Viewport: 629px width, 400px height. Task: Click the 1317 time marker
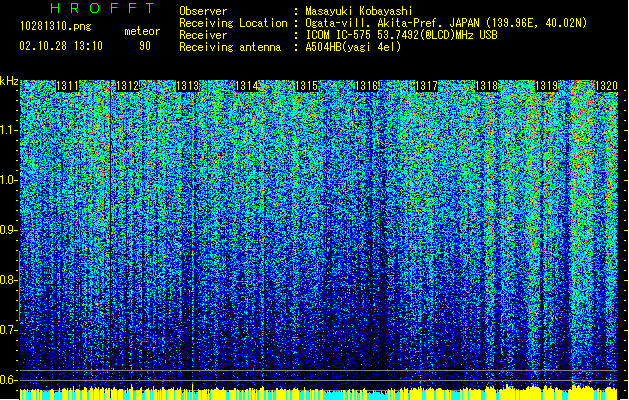426,86
